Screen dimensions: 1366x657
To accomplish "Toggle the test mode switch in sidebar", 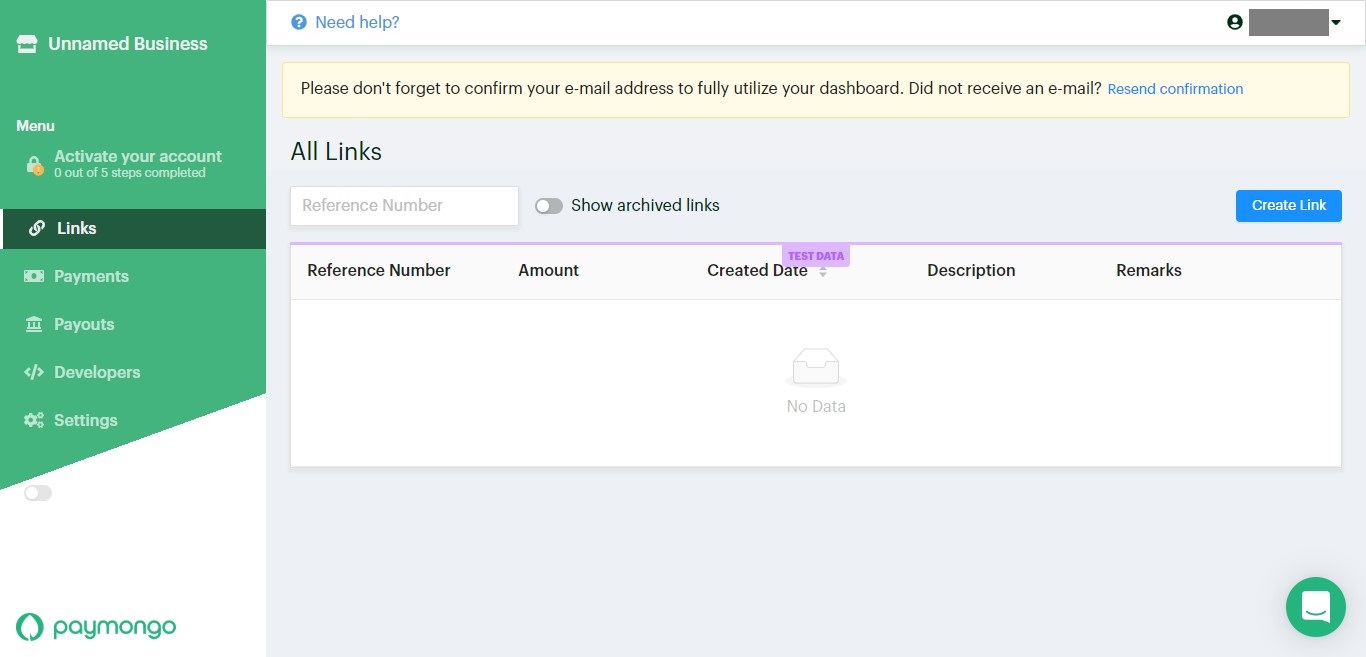I will [38, 493].
